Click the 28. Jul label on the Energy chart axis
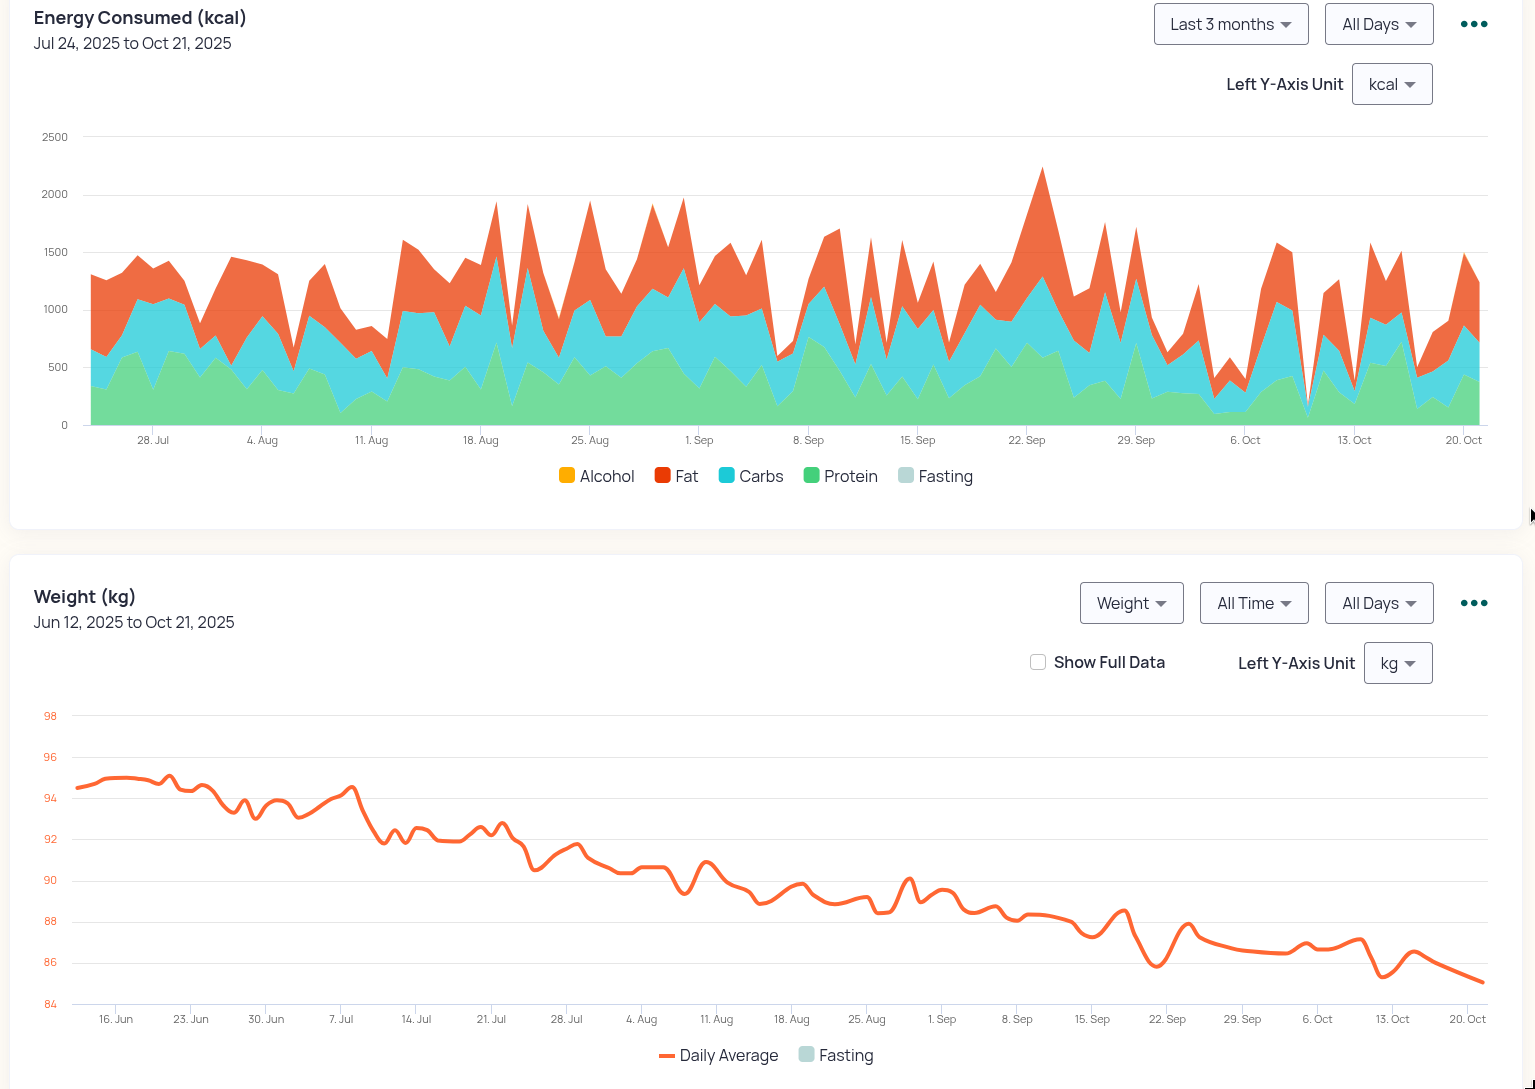Image resolution: width=1535 pixels, height=1089 pixels. pyautogui.click(x=153, y=440)
